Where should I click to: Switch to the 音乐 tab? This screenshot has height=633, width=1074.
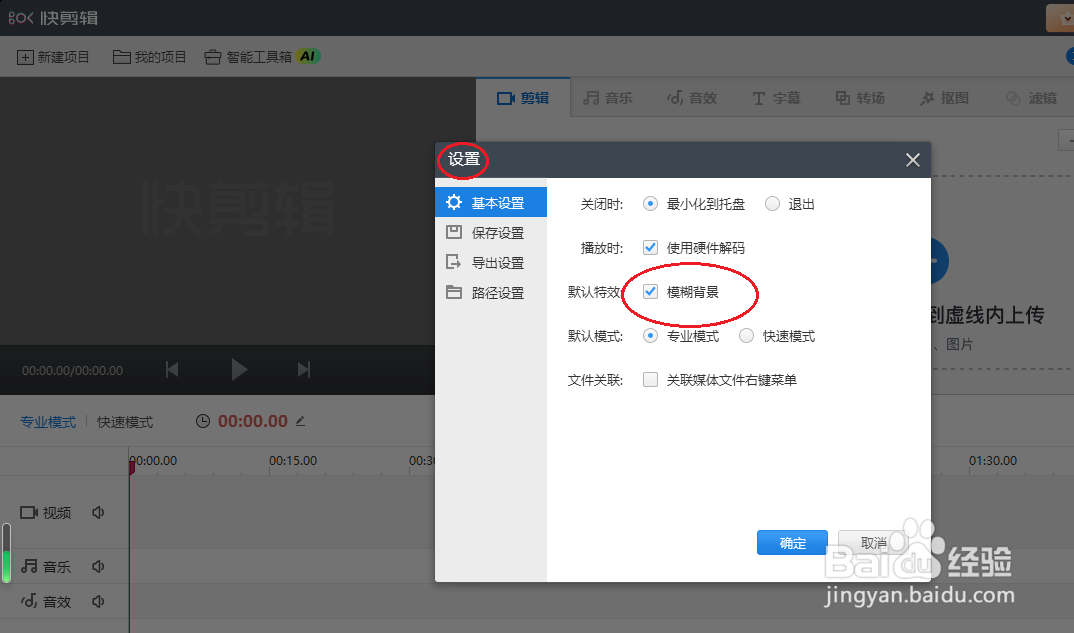tap(608, 98)
